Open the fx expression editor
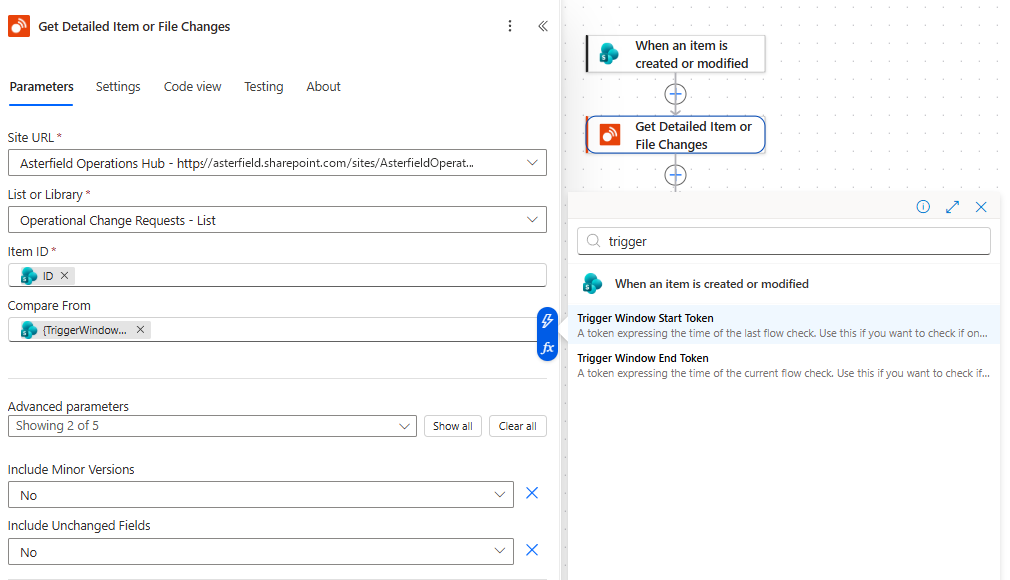 547,348
